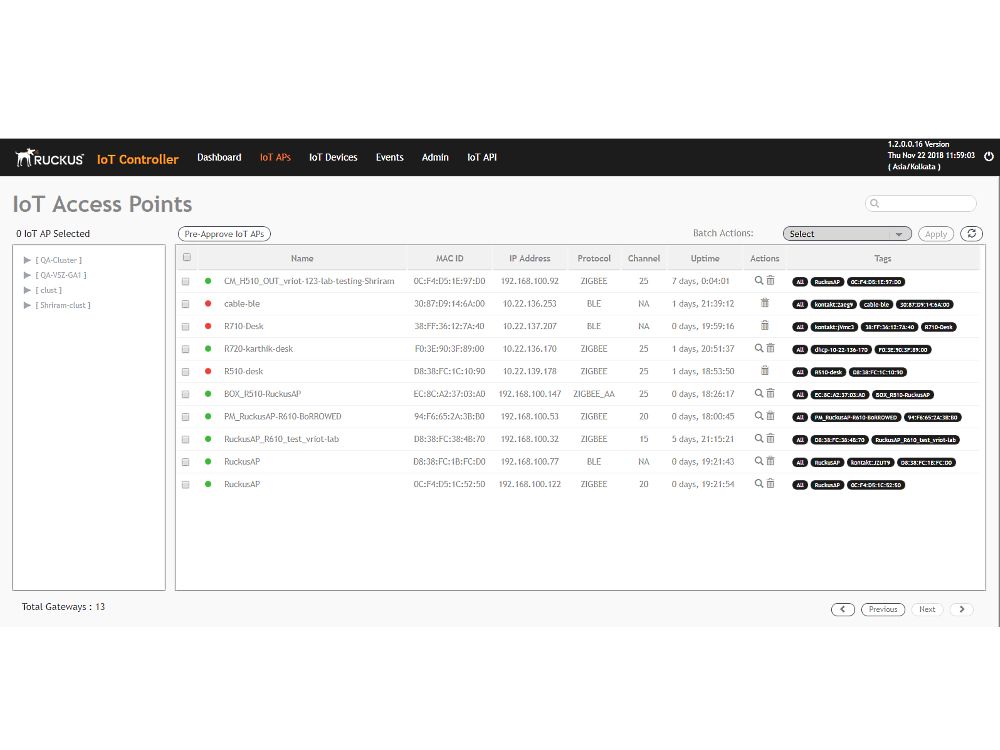Open details magnifier for RuckusAP_R610_test_vriot-lab
1000x750 pixels.
pos(759,439)
